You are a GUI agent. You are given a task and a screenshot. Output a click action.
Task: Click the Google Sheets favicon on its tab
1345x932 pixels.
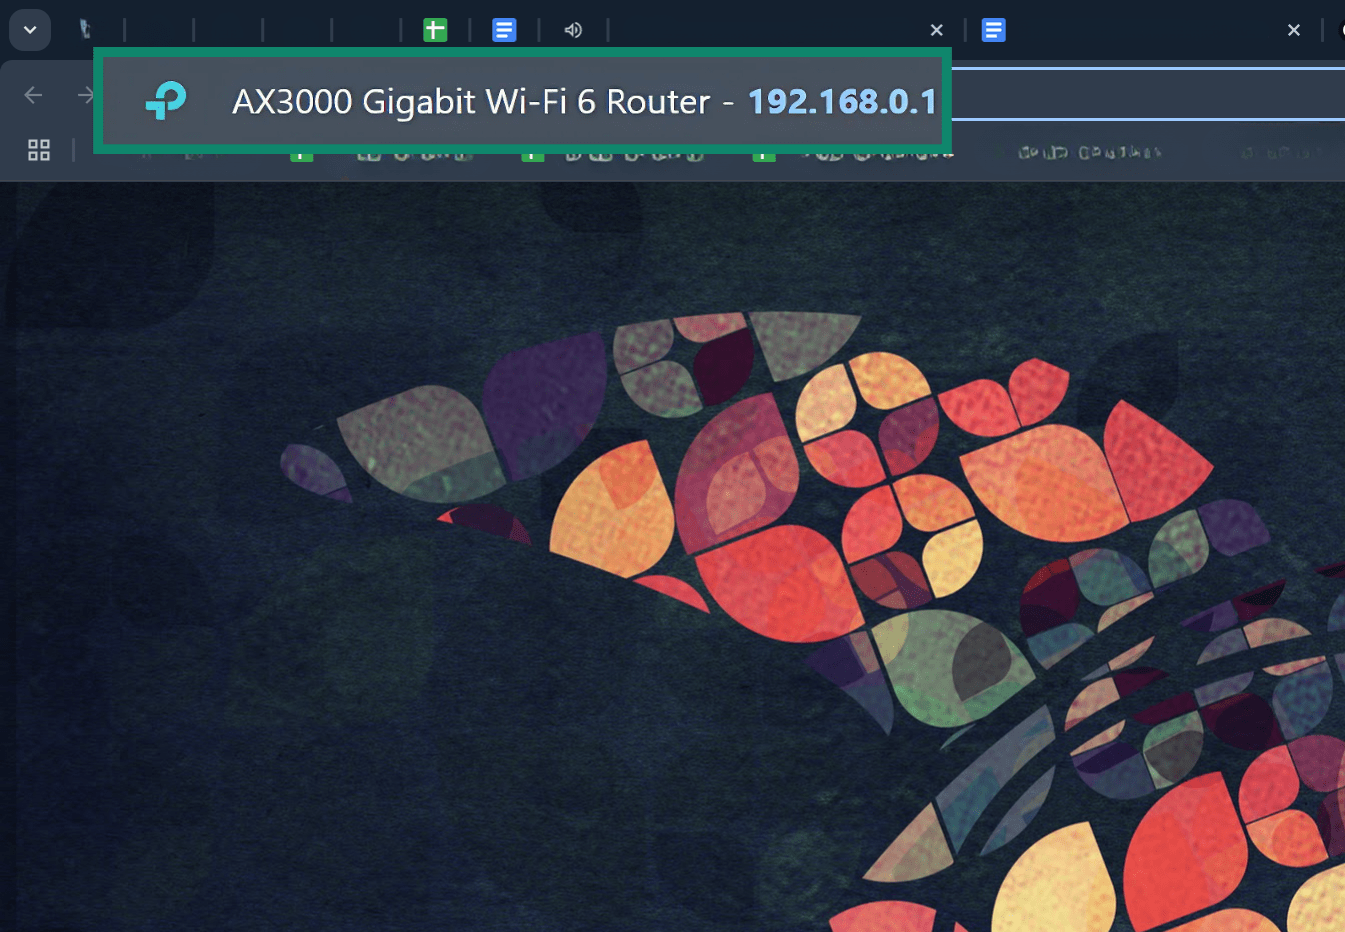point(435,30)
